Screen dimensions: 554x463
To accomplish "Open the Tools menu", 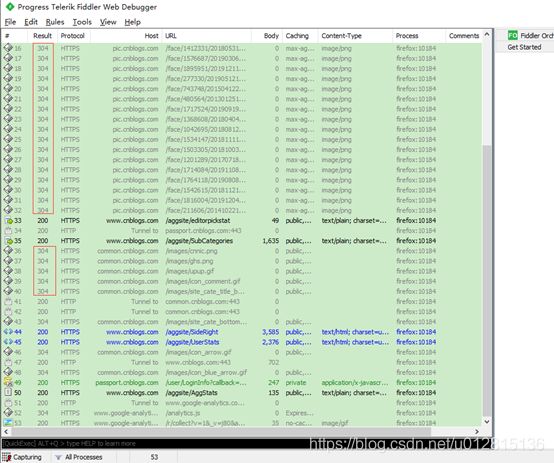I will tap(82, 22).
